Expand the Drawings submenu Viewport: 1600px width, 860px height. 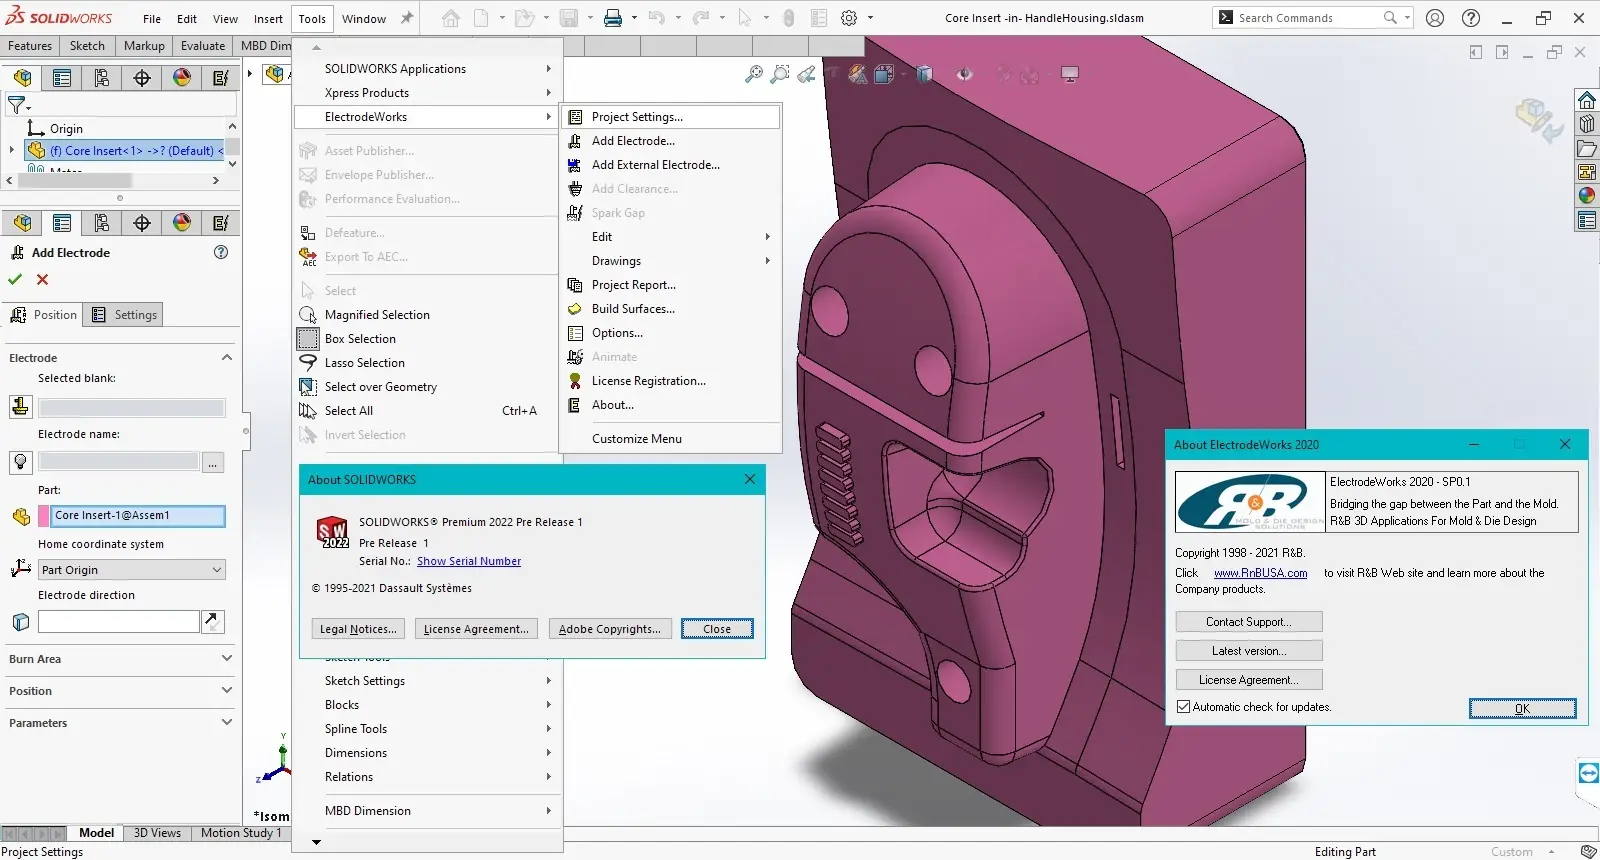pyautogui.click(x=768, y=261)
